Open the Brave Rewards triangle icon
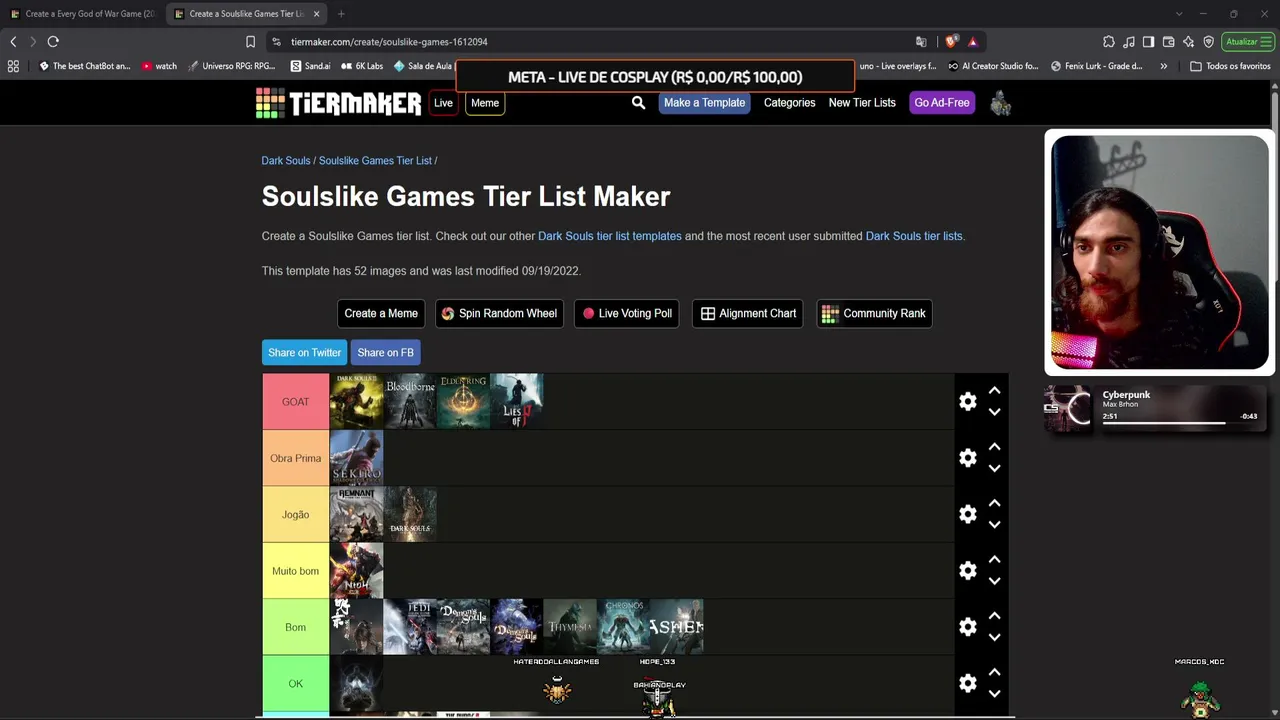This screenshot has height=720, width=1280. (x=972, y=41)
